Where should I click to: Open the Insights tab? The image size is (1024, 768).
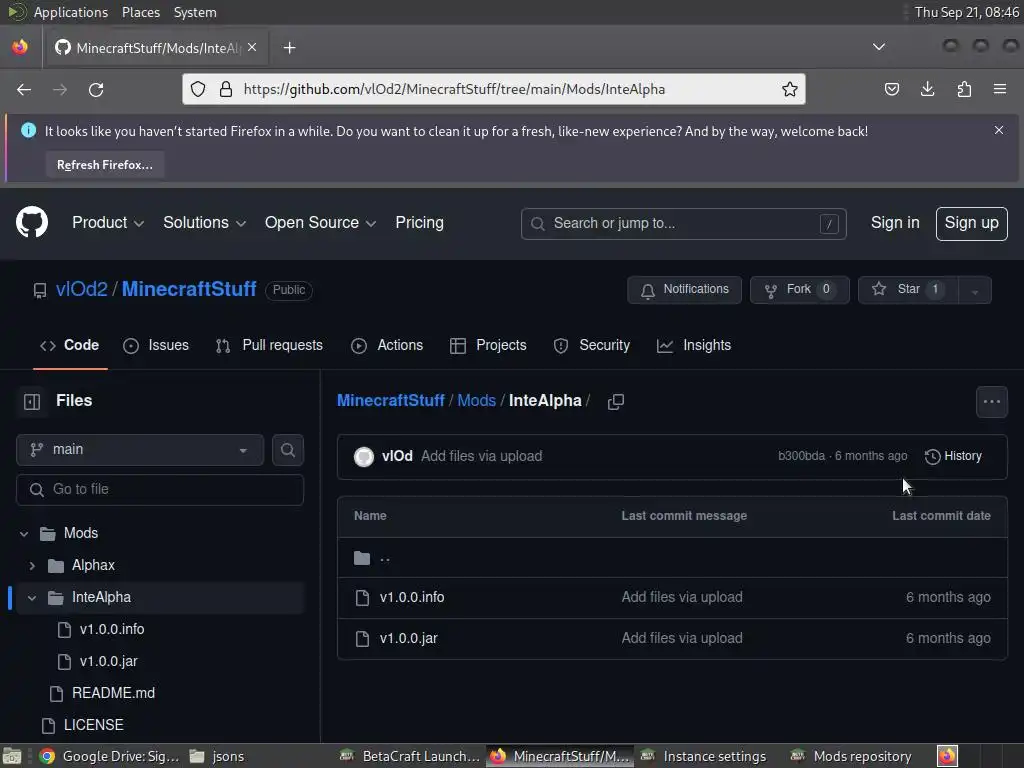click(694, 345)
